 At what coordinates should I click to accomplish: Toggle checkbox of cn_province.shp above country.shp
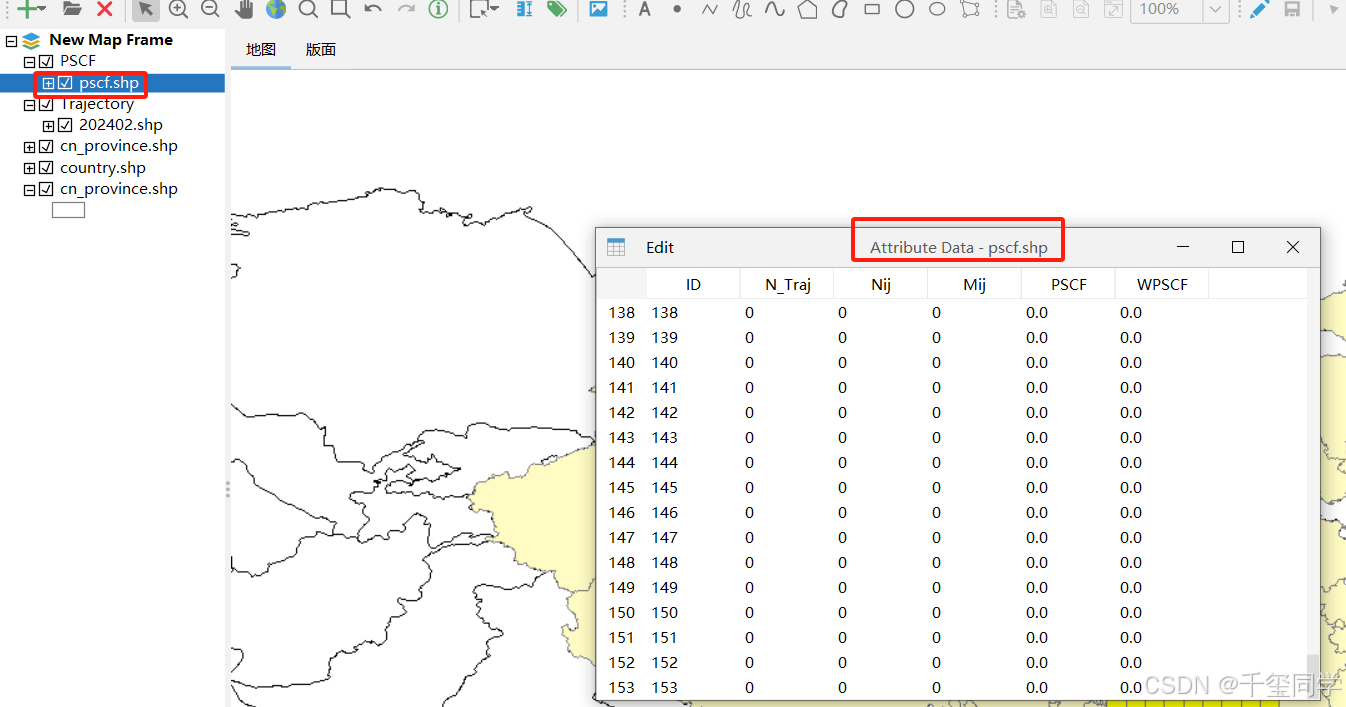coord(46,146)
